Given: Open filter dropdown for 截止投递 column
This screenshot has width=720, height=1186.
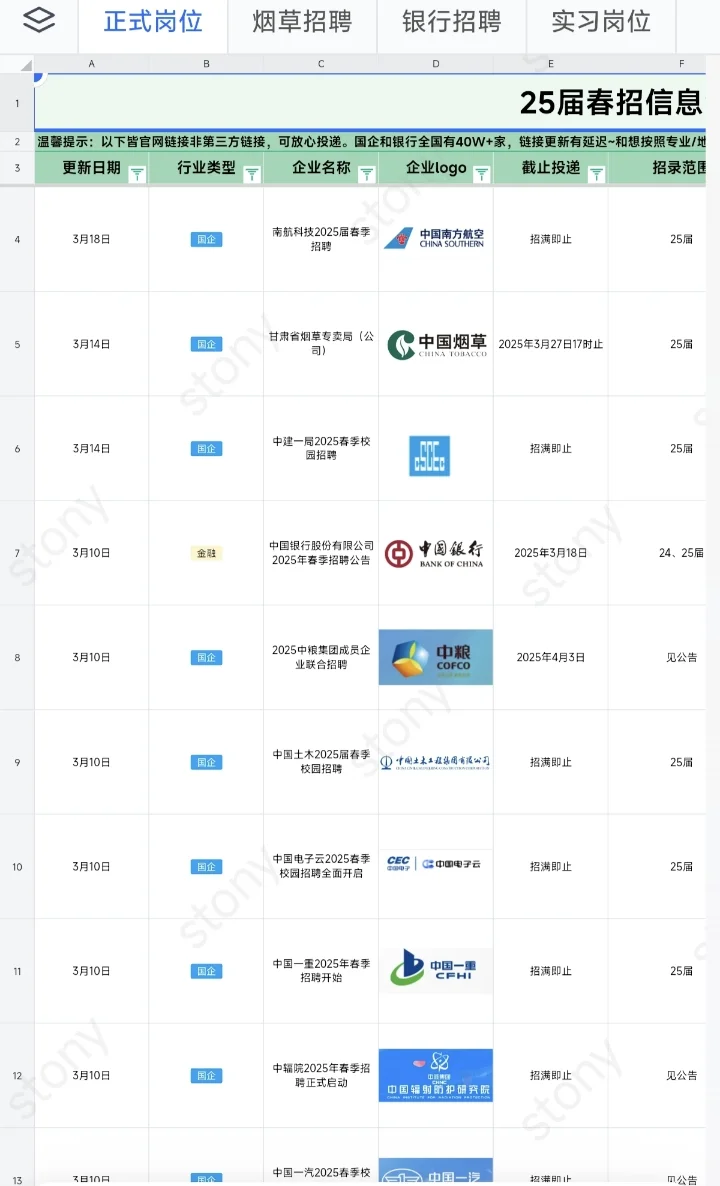Looking at the screenshot, I should click(597, 175).
